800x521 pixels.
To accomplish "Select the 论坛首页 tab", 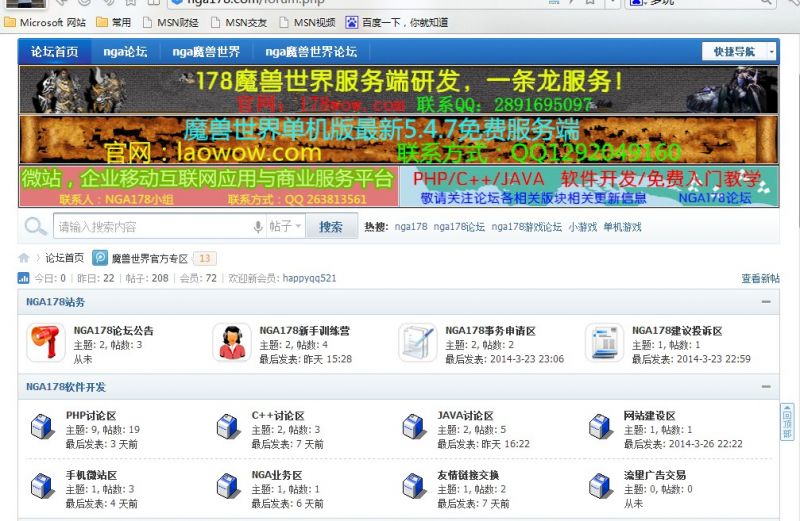I will point(55,52).
